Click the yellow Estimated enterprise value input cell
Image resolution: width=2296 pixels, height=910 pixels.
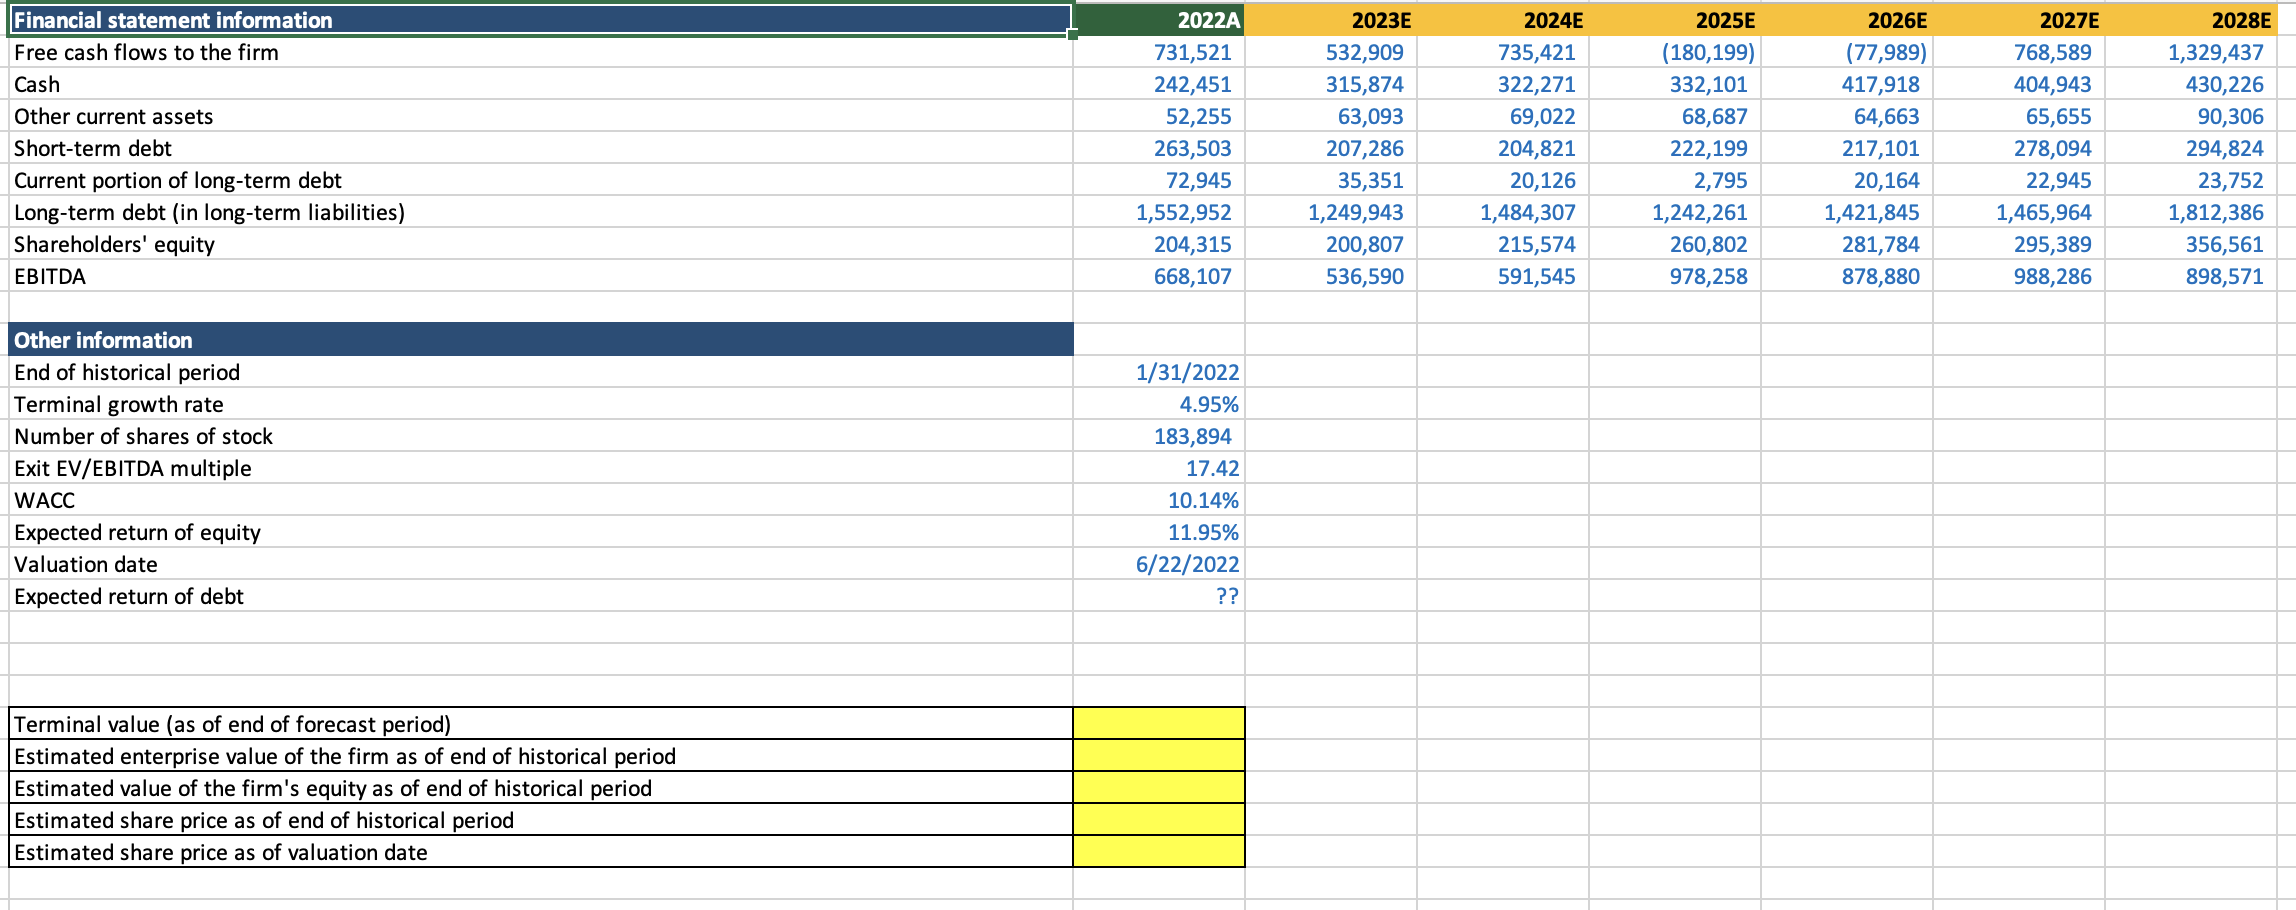pyautogui.click(x=1158, y=756)
